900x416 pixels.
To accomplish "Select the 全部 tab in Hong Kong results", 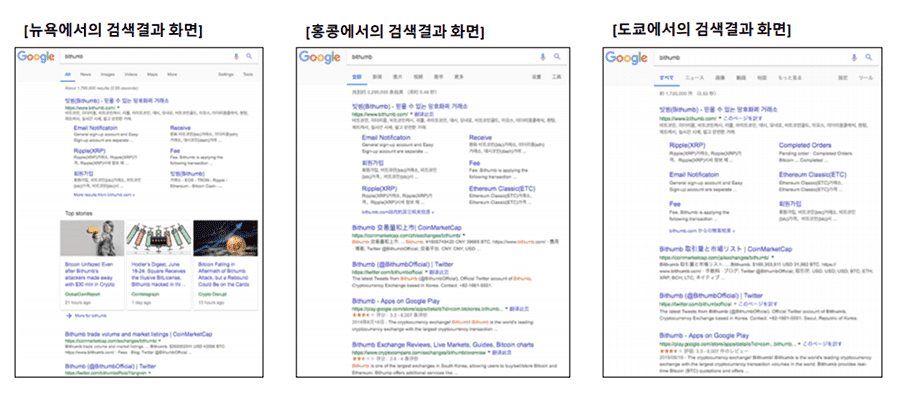I will pyautogui.click(x=355, y=76).
